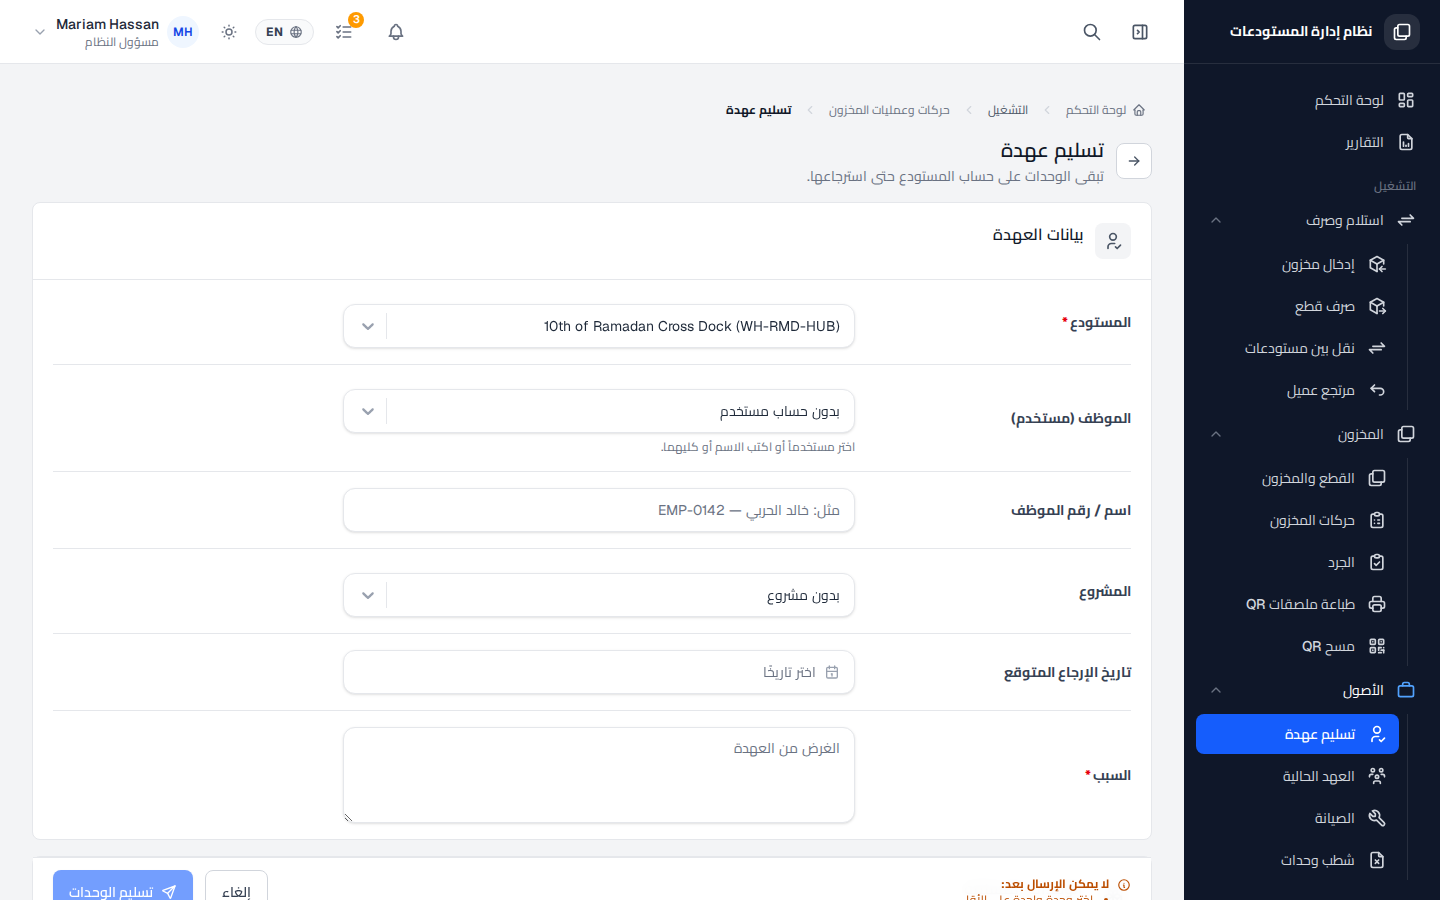Open the Mariam Hassan user menu
The image size is (1440, 900).
pos(97,32)
